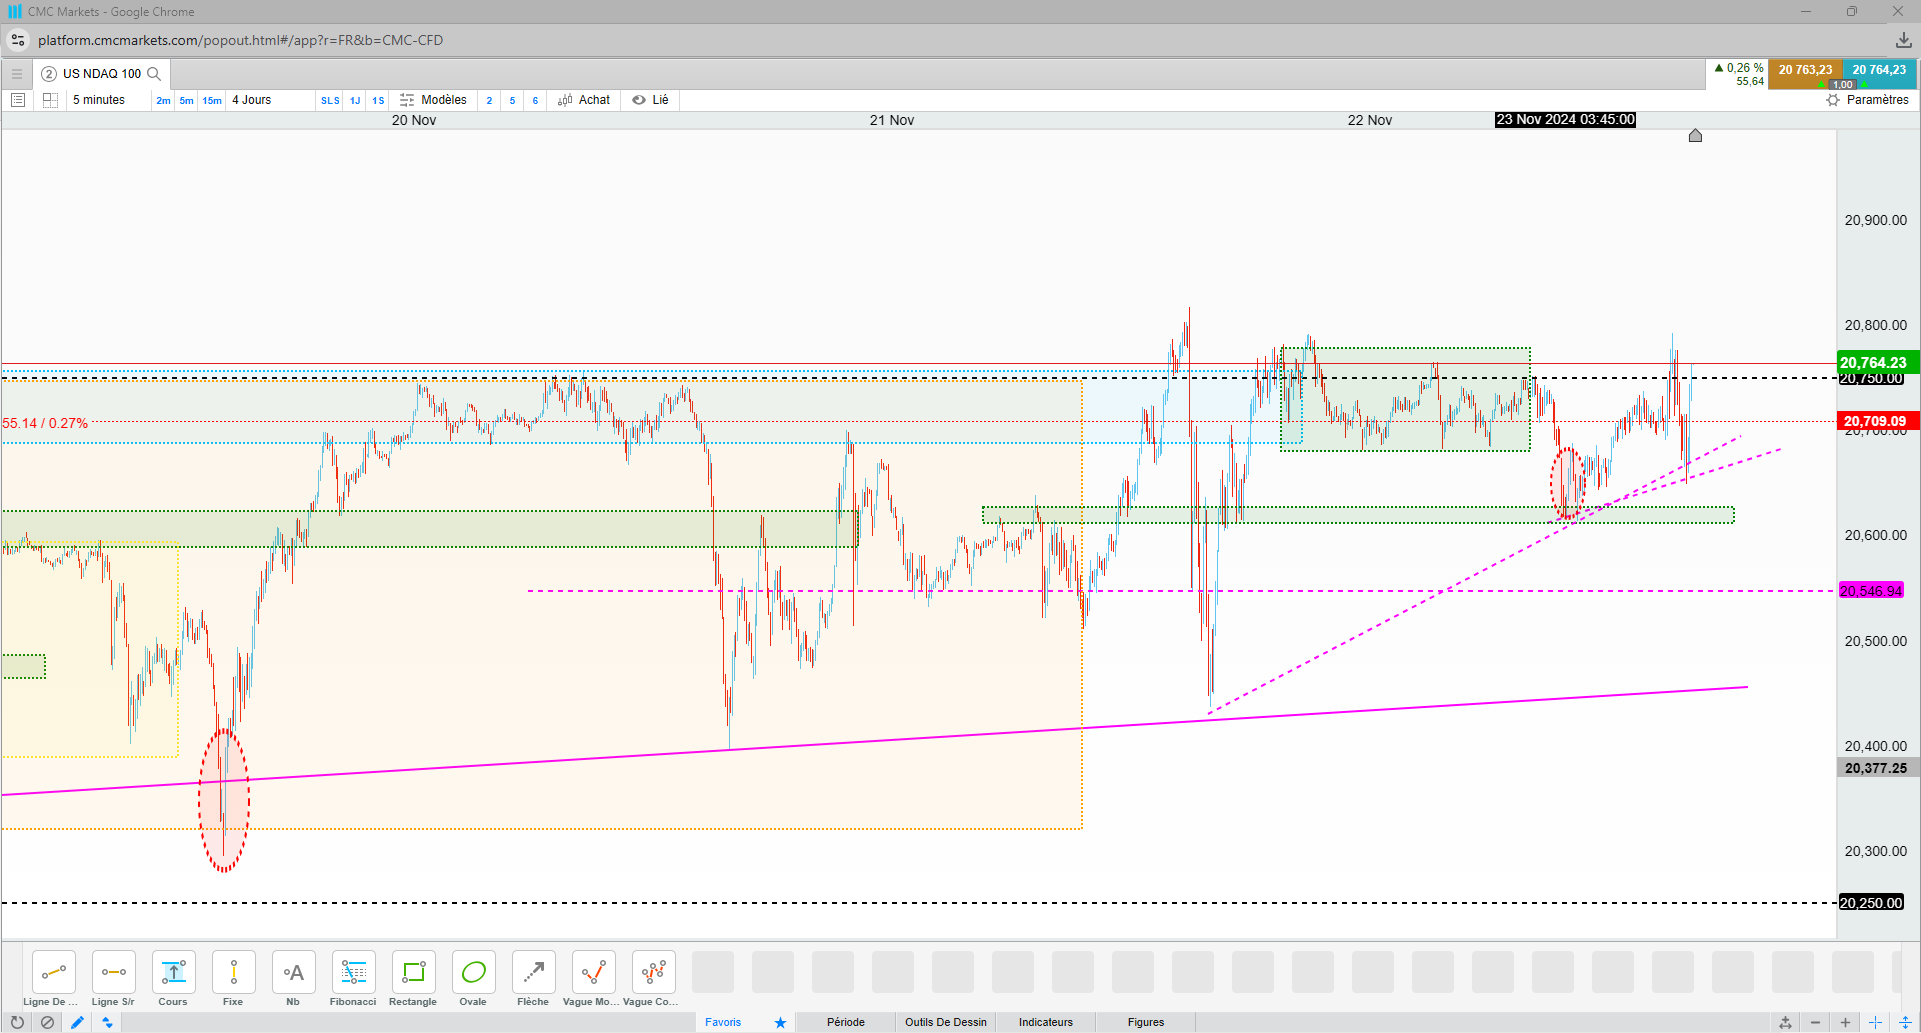
Task: Select the Ovale drawing tool
Action: [x=473, y=972]
